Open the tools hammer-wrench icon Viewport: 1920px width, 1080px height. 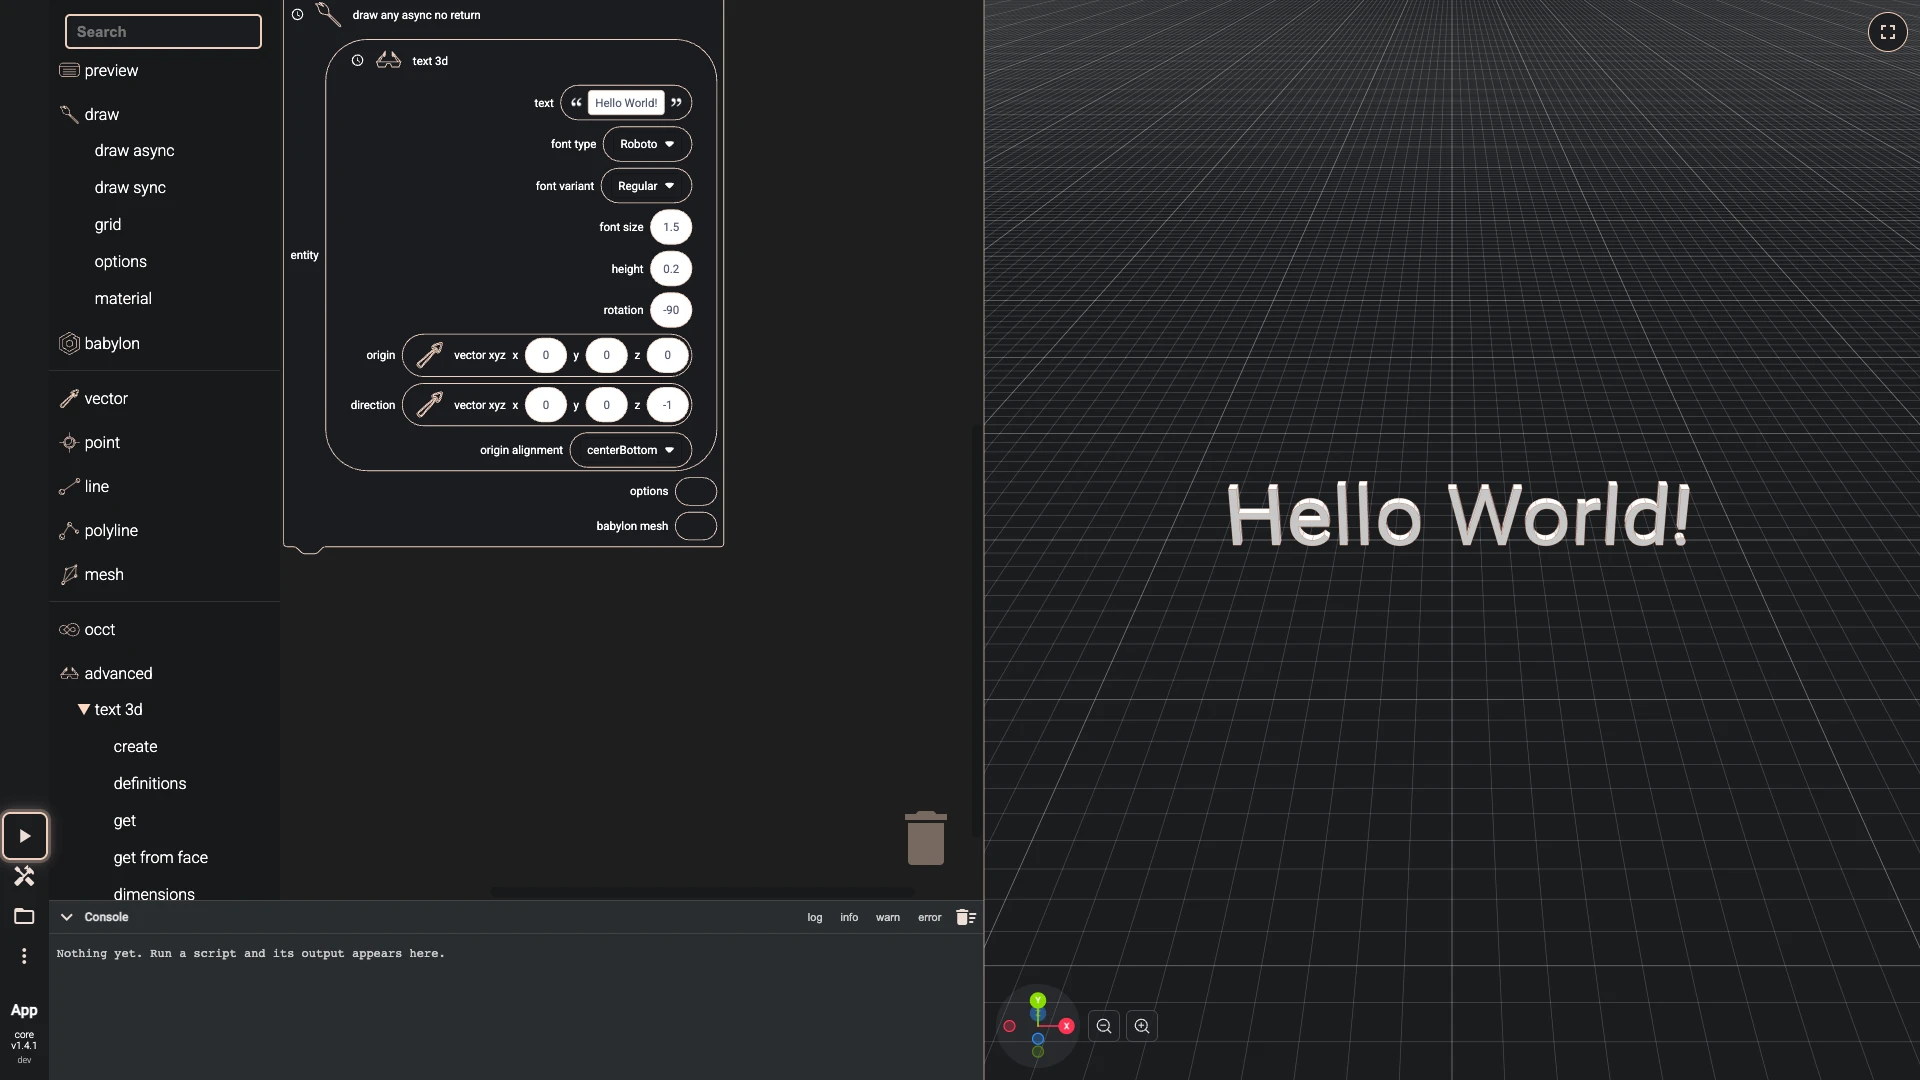pyautogui.click(x=24, y=876)
